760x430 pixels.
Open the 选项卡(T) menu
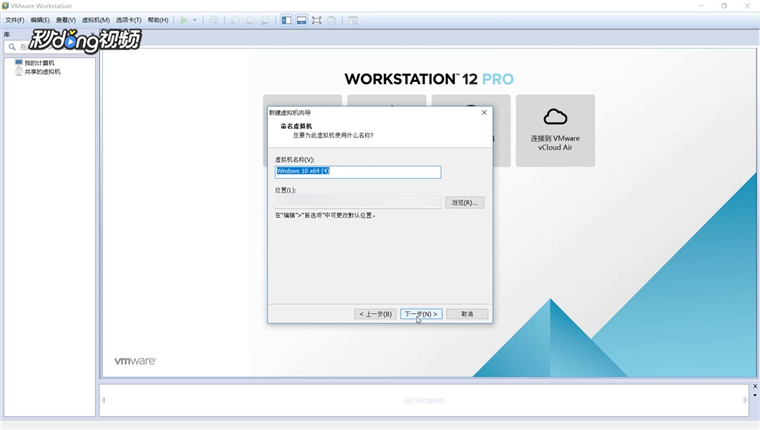pyautogui.click(x=128, y=20)
